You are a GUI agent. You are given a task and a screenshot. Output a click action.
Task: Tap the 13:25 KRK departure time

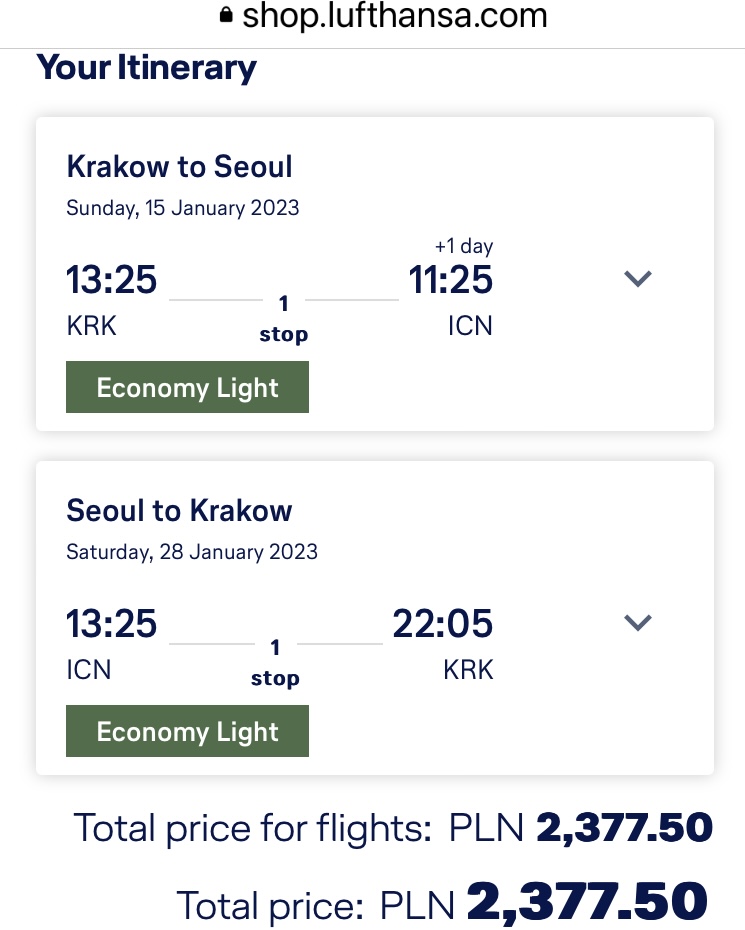[x=111, y=279]
